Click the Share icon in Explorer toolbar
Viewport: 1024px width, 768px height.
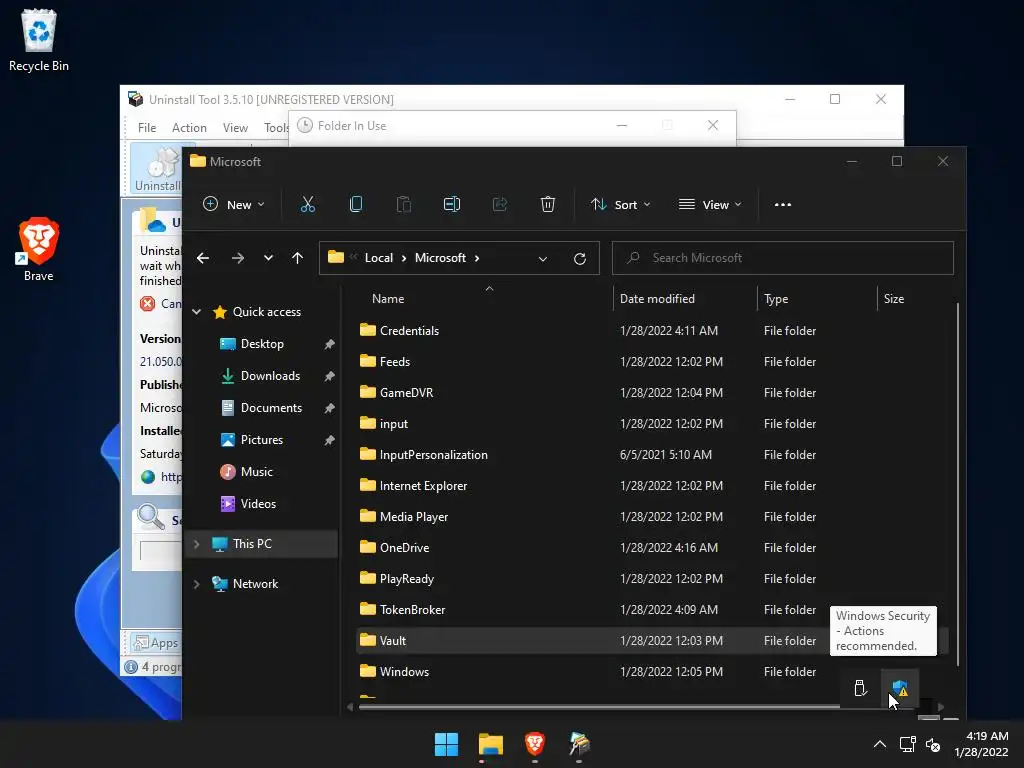(500, 204)
